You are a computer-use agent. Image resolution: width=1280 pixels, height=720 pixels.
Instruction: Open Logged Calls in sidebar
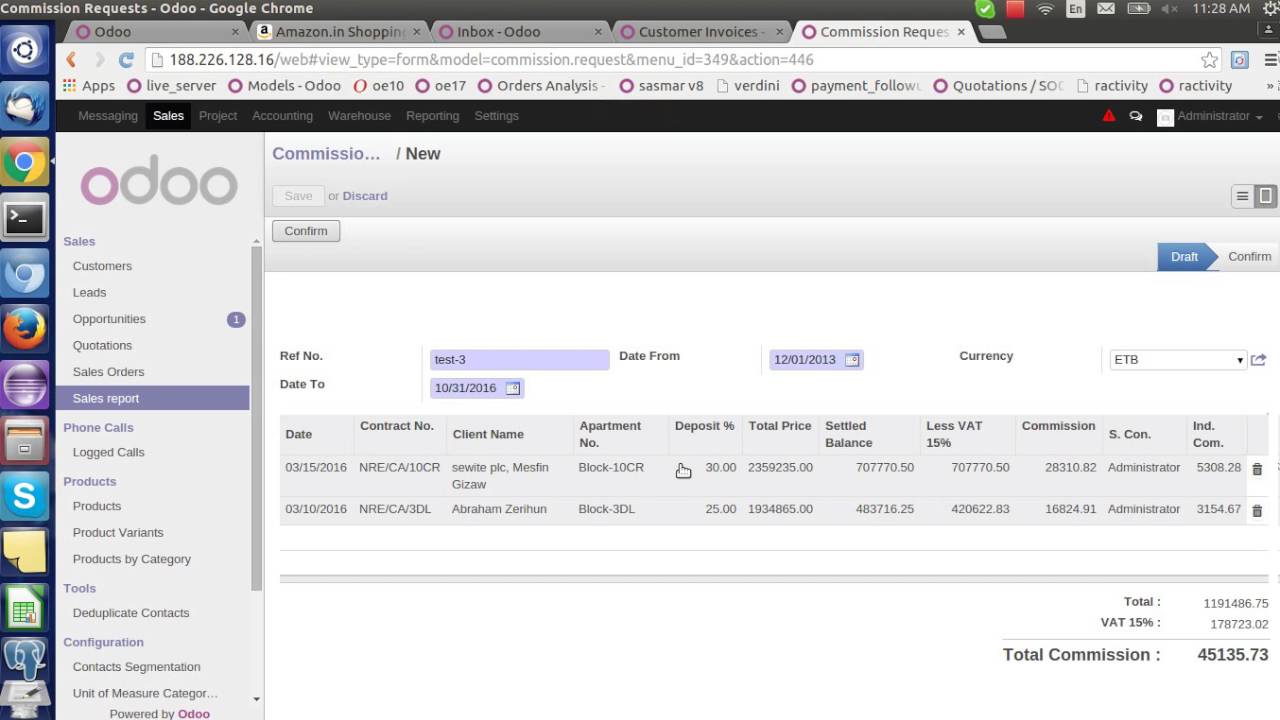(x=108, y=452)
